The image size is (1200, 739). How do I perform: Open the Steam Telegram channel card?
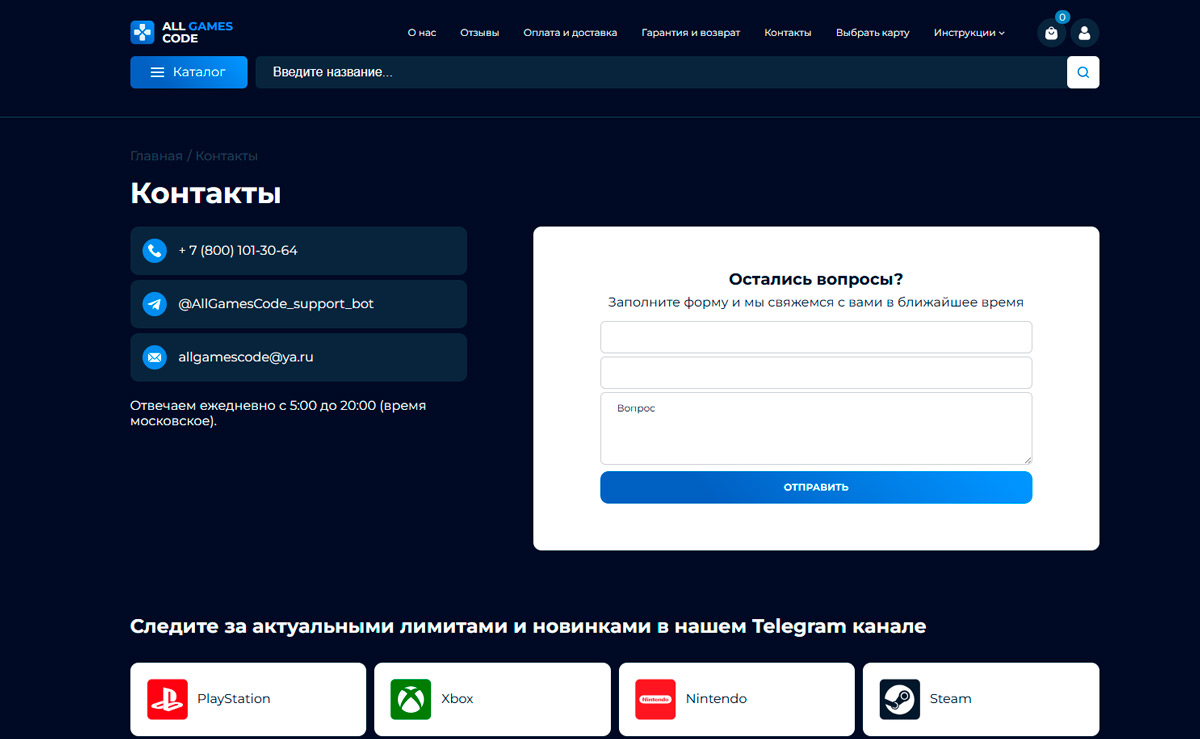[980, 699]
